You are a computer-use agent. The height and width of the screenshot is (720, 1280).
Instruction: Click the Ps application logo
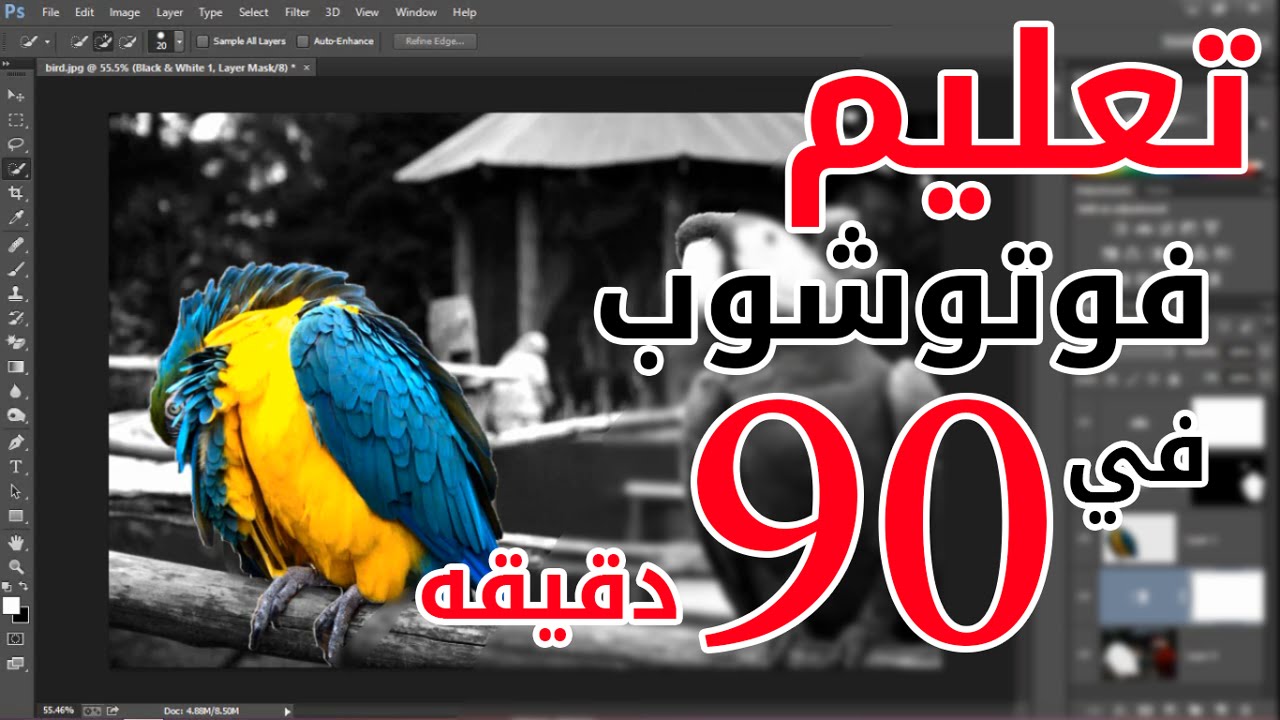[15, 12]
